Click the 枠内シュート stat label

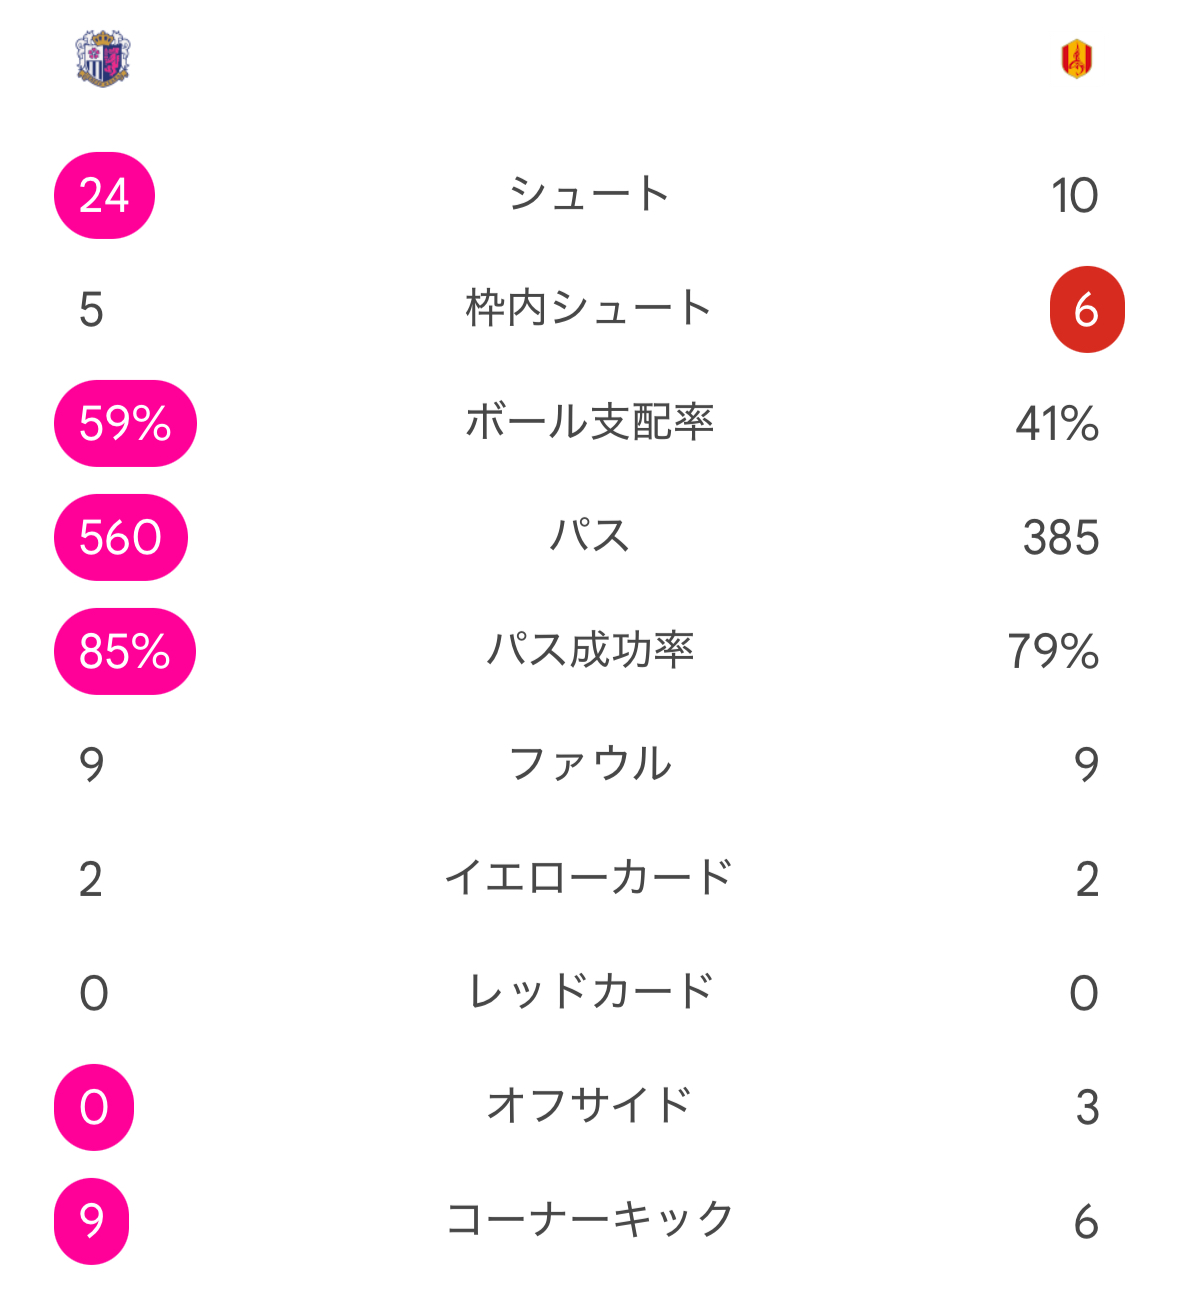[x=589, y=308]
